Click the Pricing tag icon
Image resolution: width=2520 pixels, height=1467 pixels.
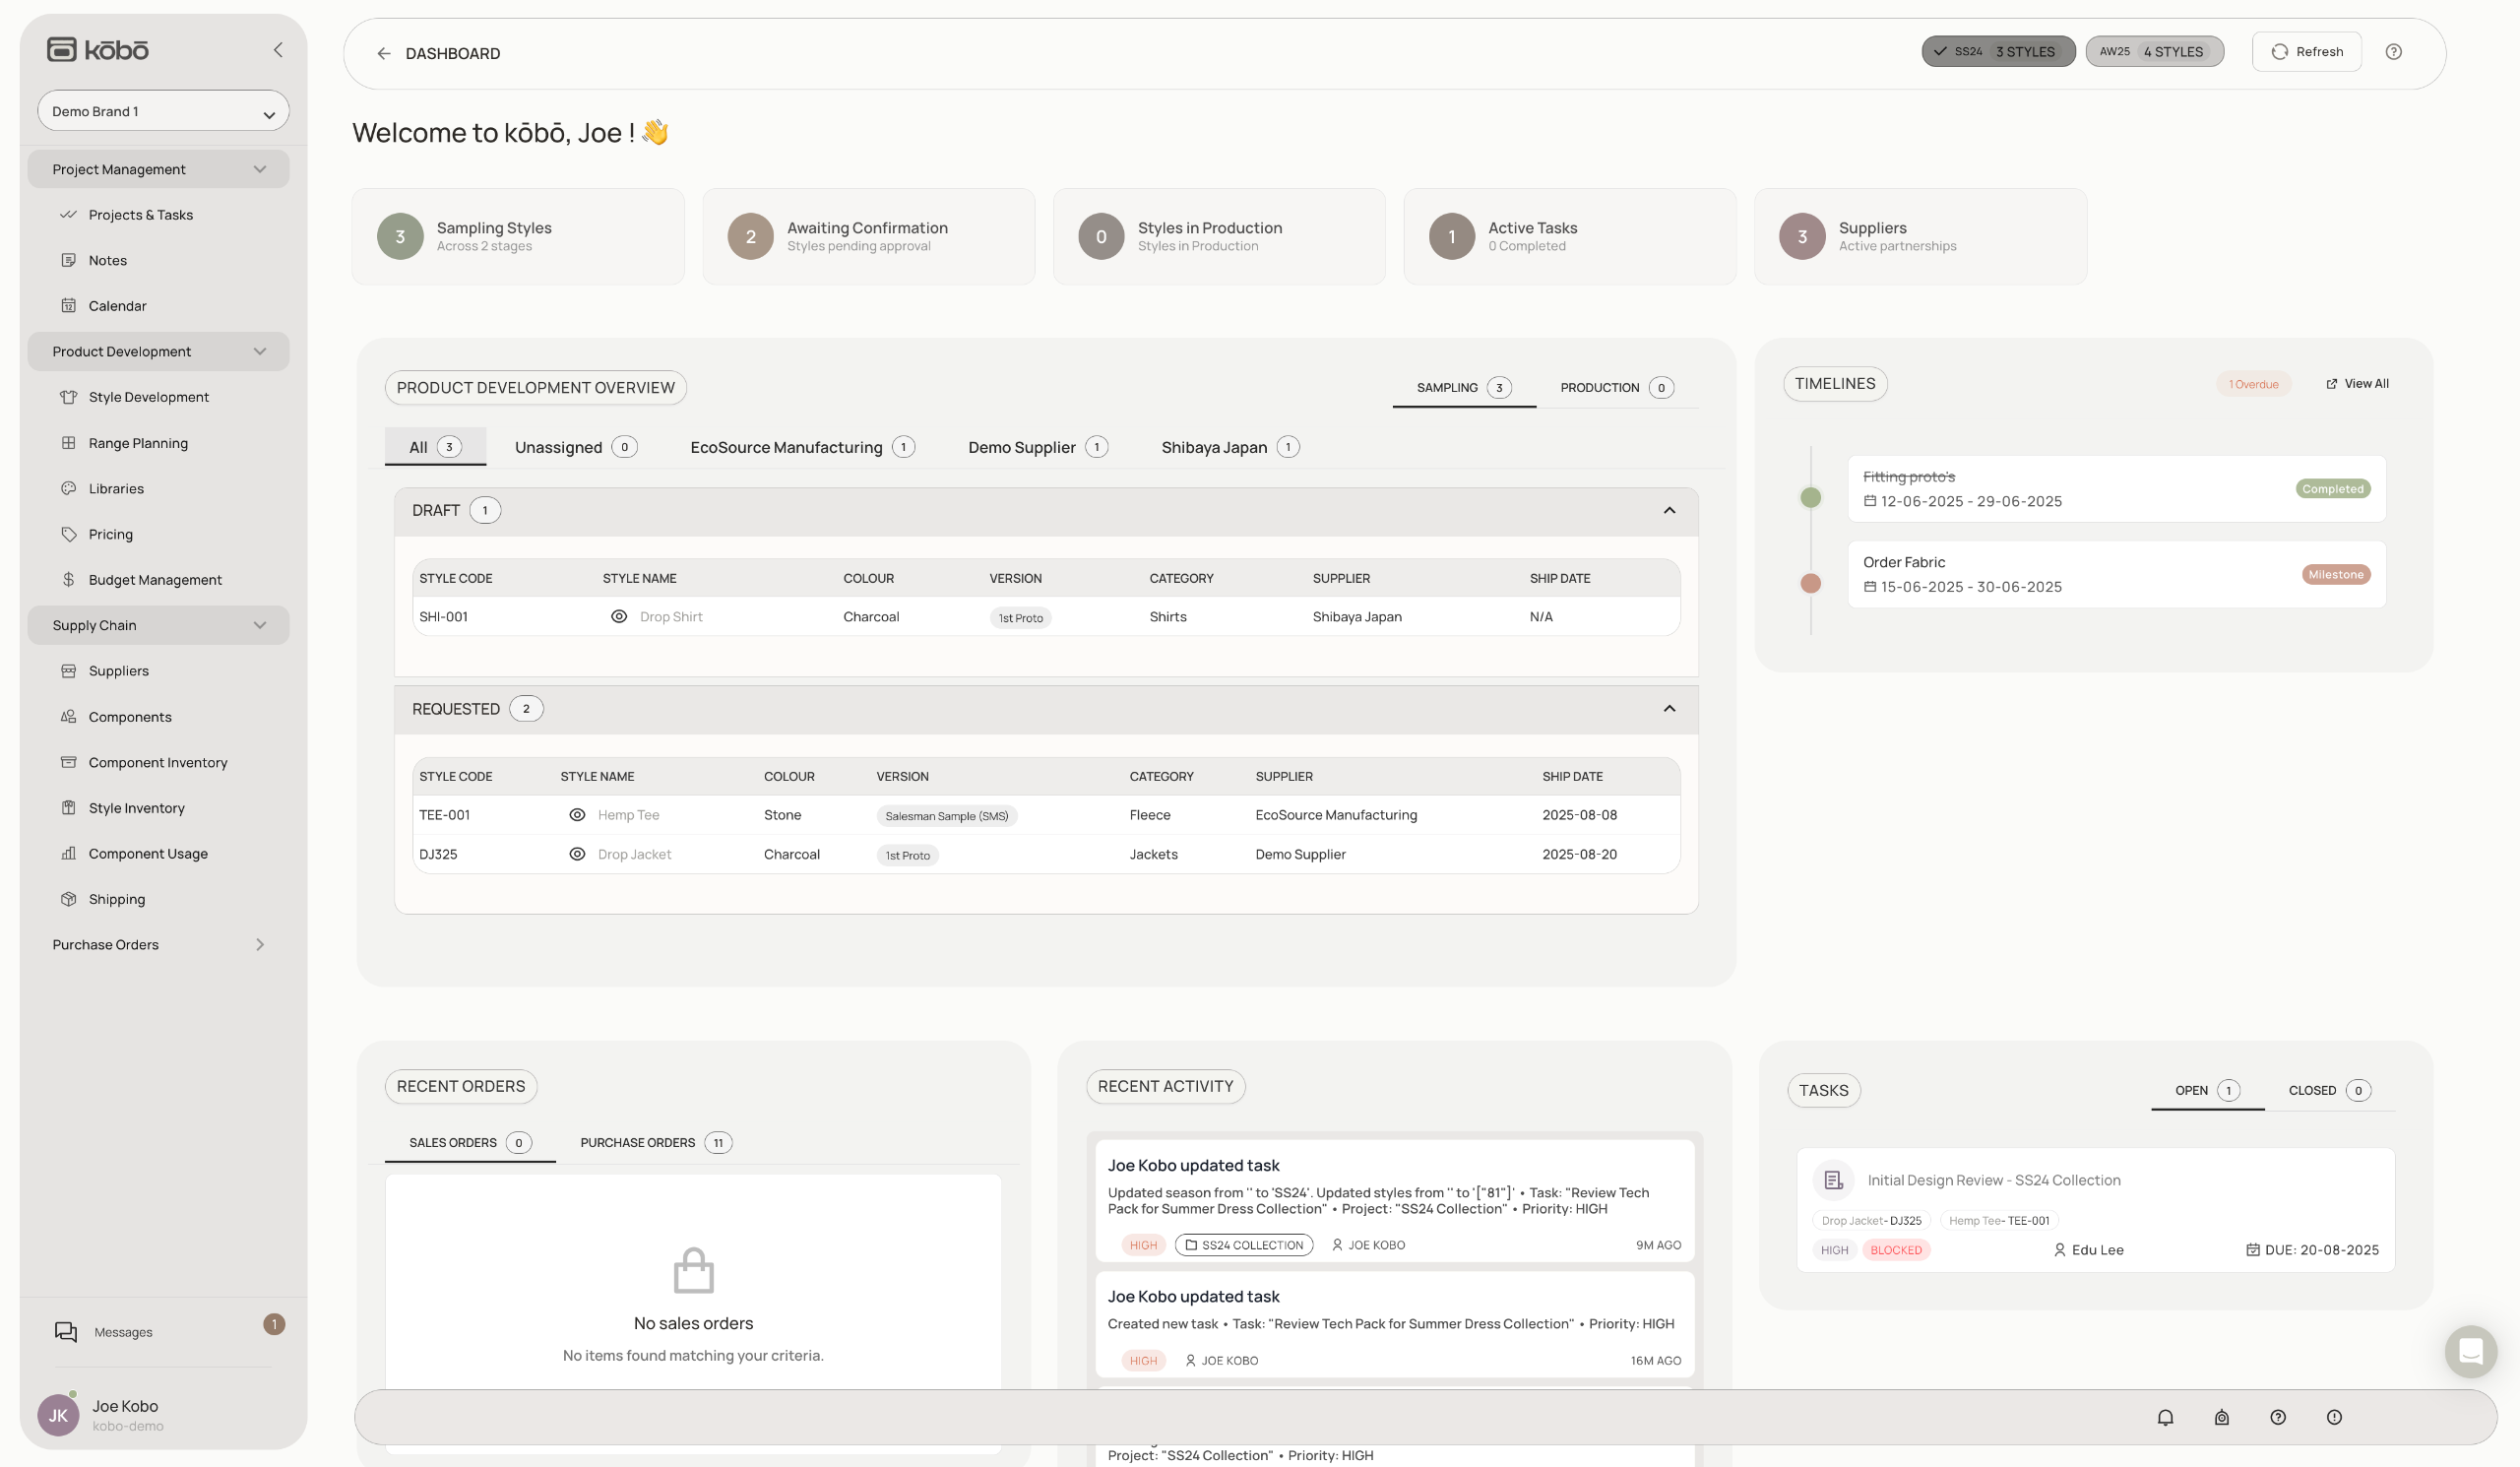[68, 534]
